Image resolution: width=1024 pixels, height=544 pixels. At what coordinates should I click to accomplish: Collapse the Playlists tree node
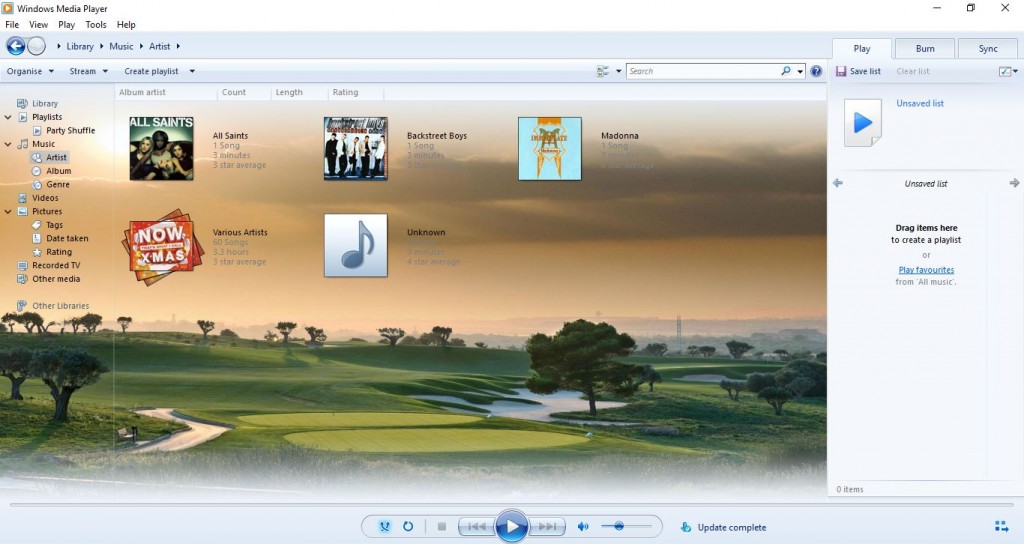(8, 118)
